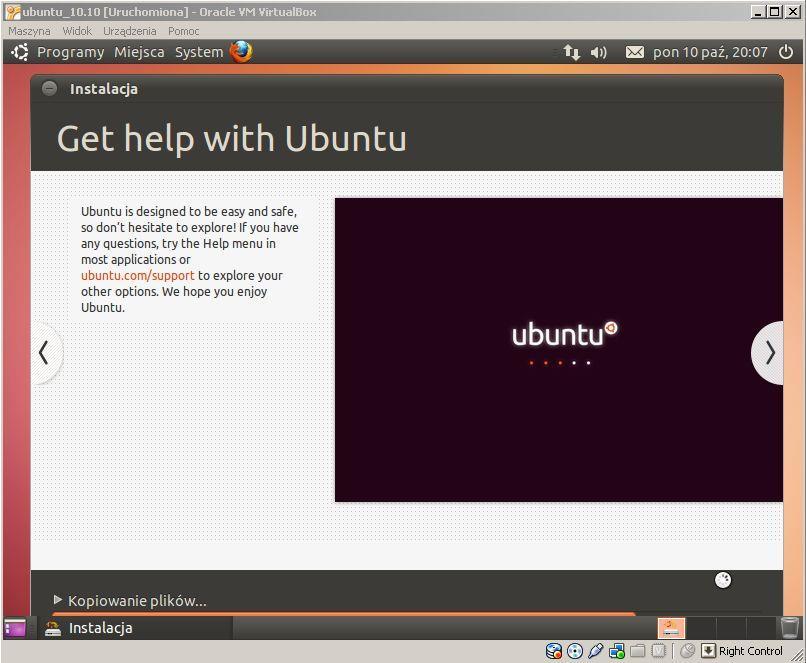Open the clock showing pon 10 paź, 20:07
The image size is (806, 663).
710,52
